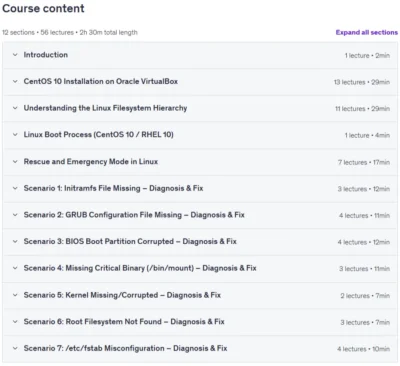400x366 pixels.
Task: Expand Scenario 6 Root Filesystem chevron
Action: tap(15, 322)
